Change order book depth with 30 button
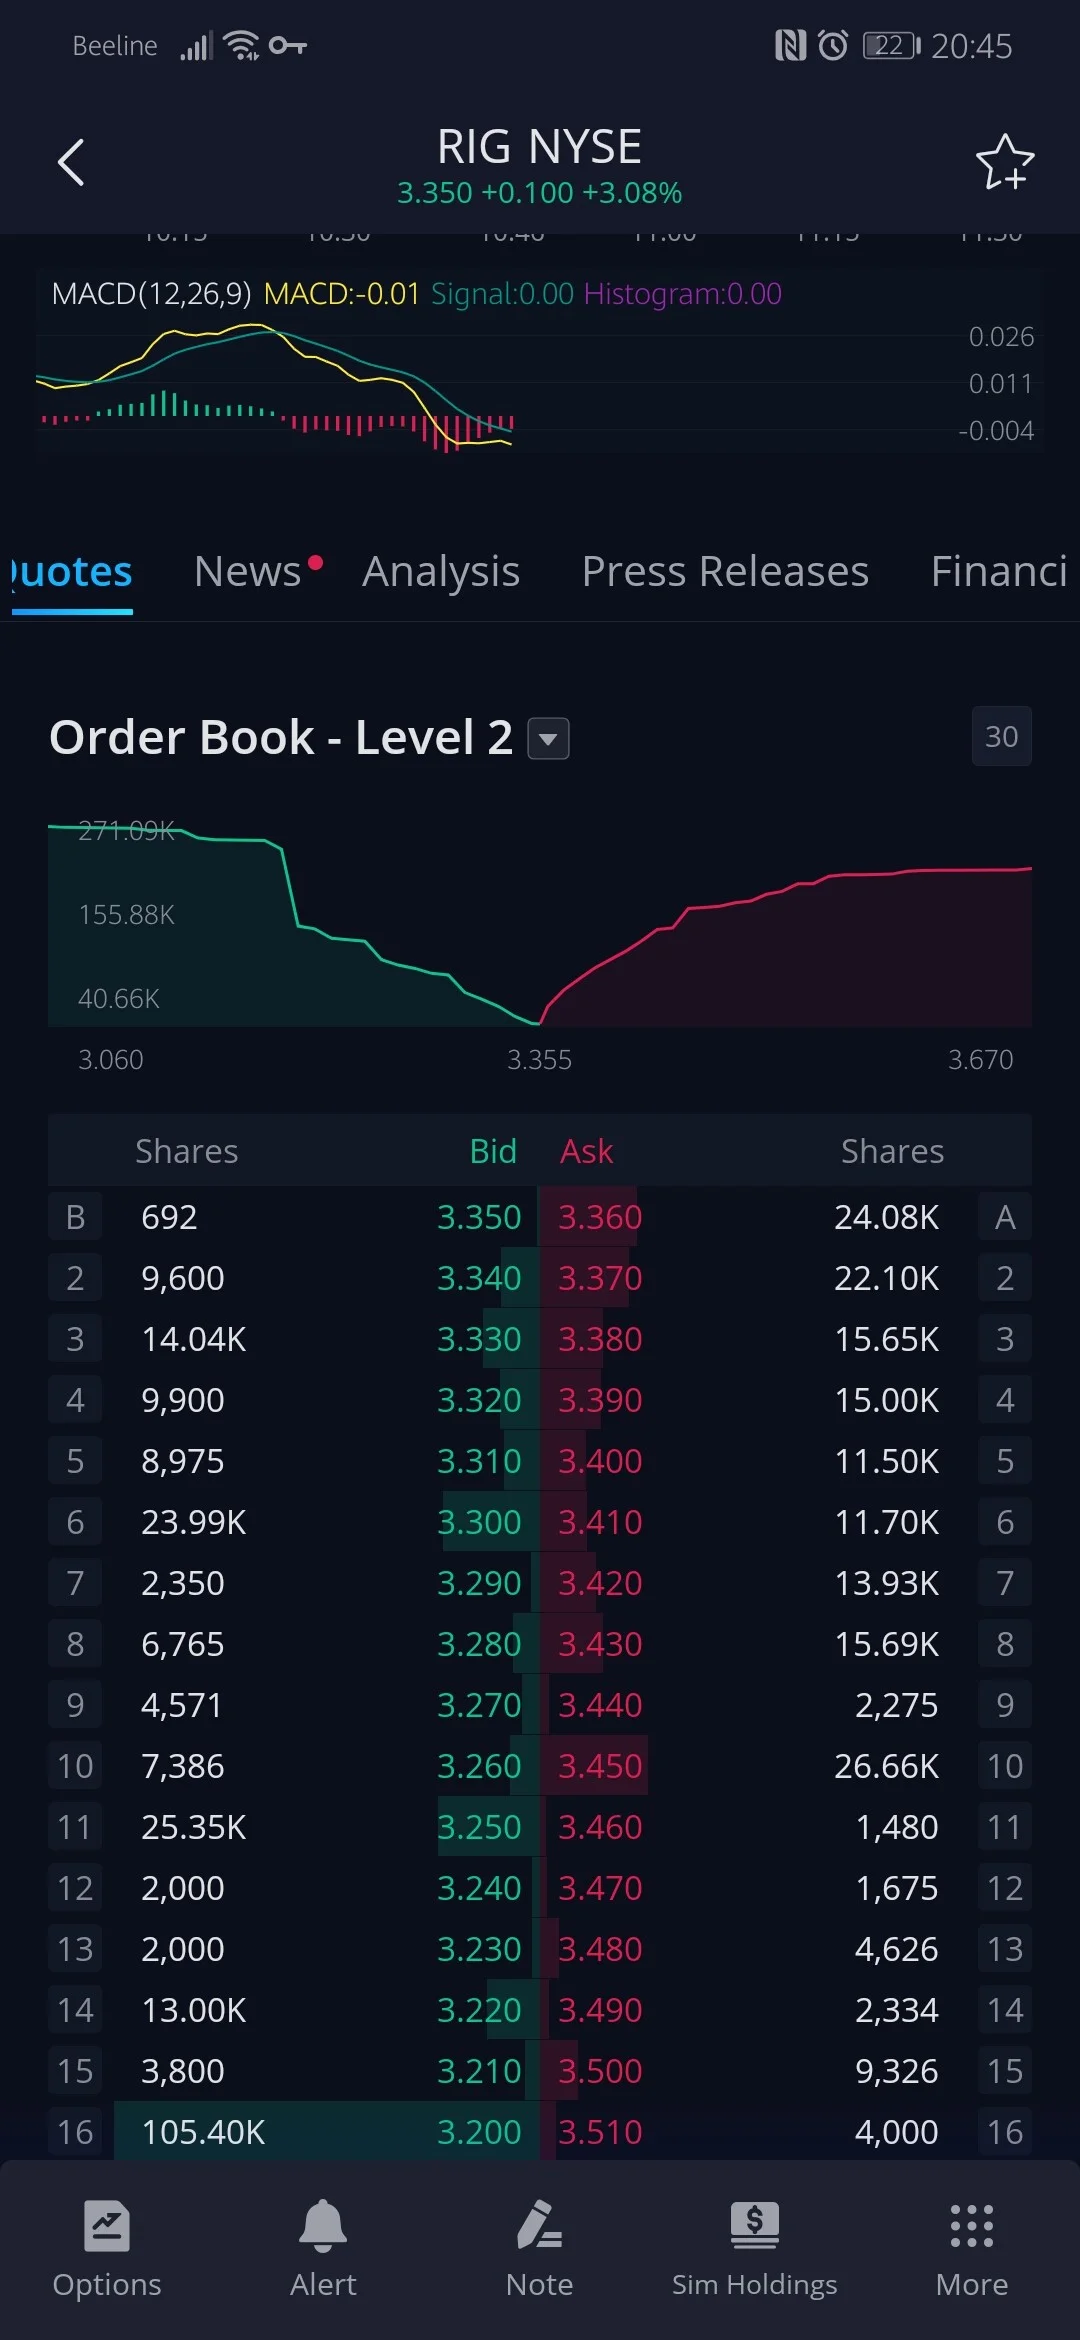1080x2340 pixels. [1002, 737]
